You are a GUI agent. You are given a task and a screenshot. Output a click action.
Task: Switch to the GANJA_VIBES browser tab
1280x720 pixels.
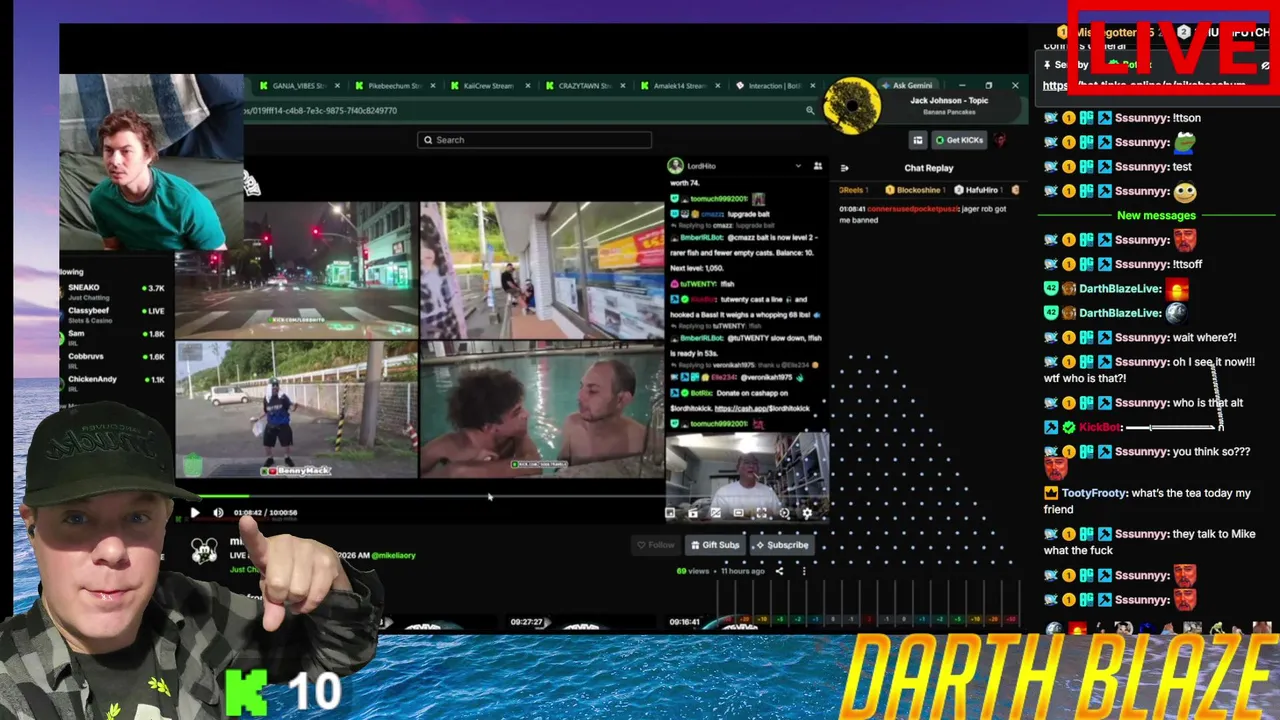pyautogui.click(x=299, y=86)
